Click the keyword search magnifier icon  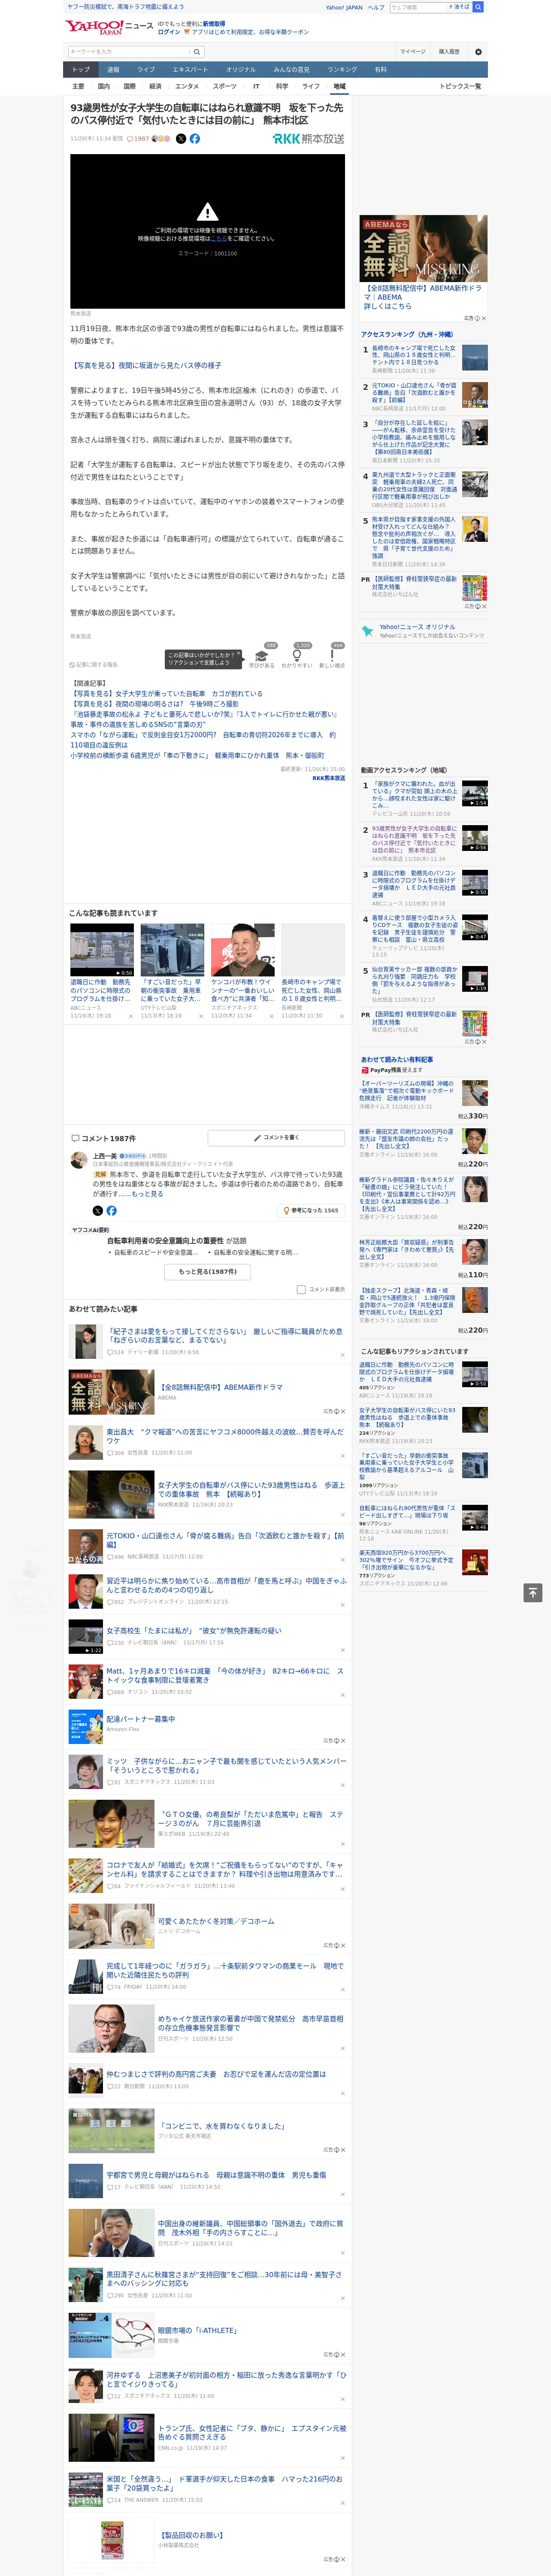tap(197, 52)
